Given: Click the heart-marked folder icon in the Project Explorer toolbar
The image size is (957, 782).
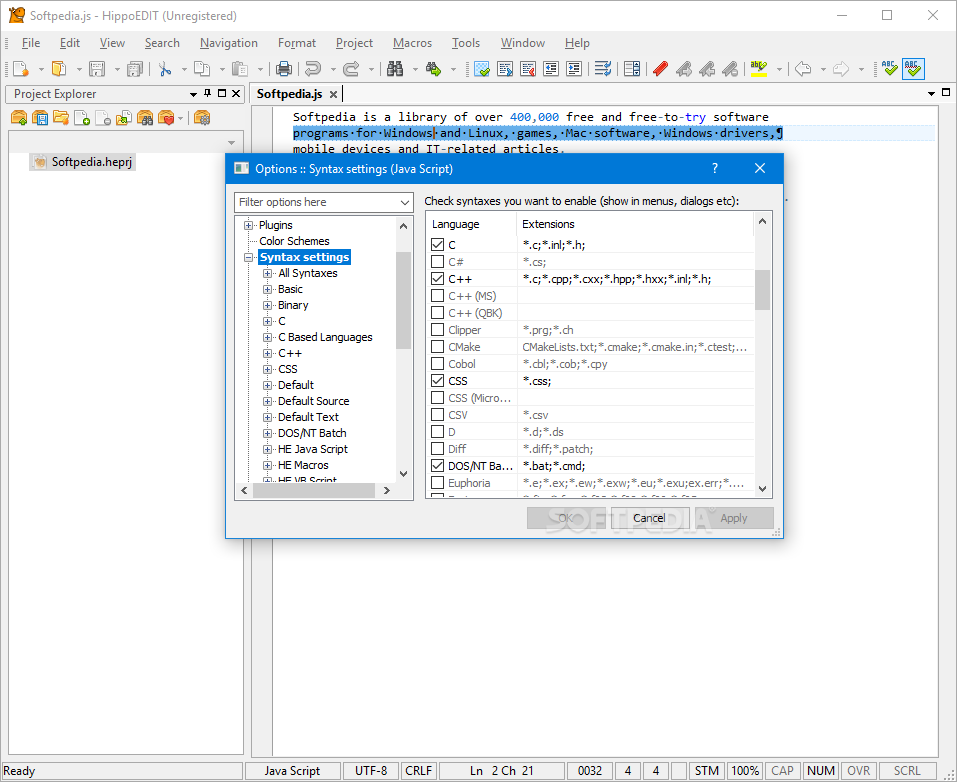Looking at the screenshot, I should tap(166, 117).
